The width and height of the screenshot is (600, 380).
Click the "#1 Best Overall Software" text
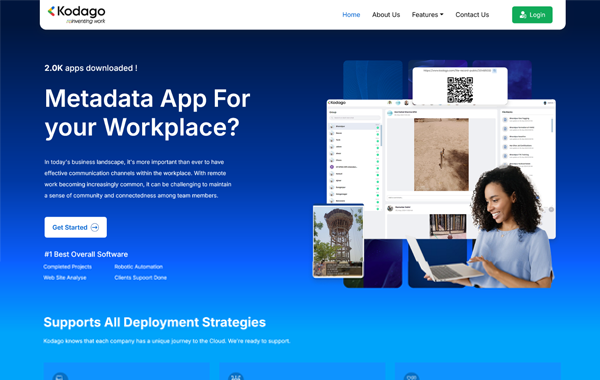point(86,254)
